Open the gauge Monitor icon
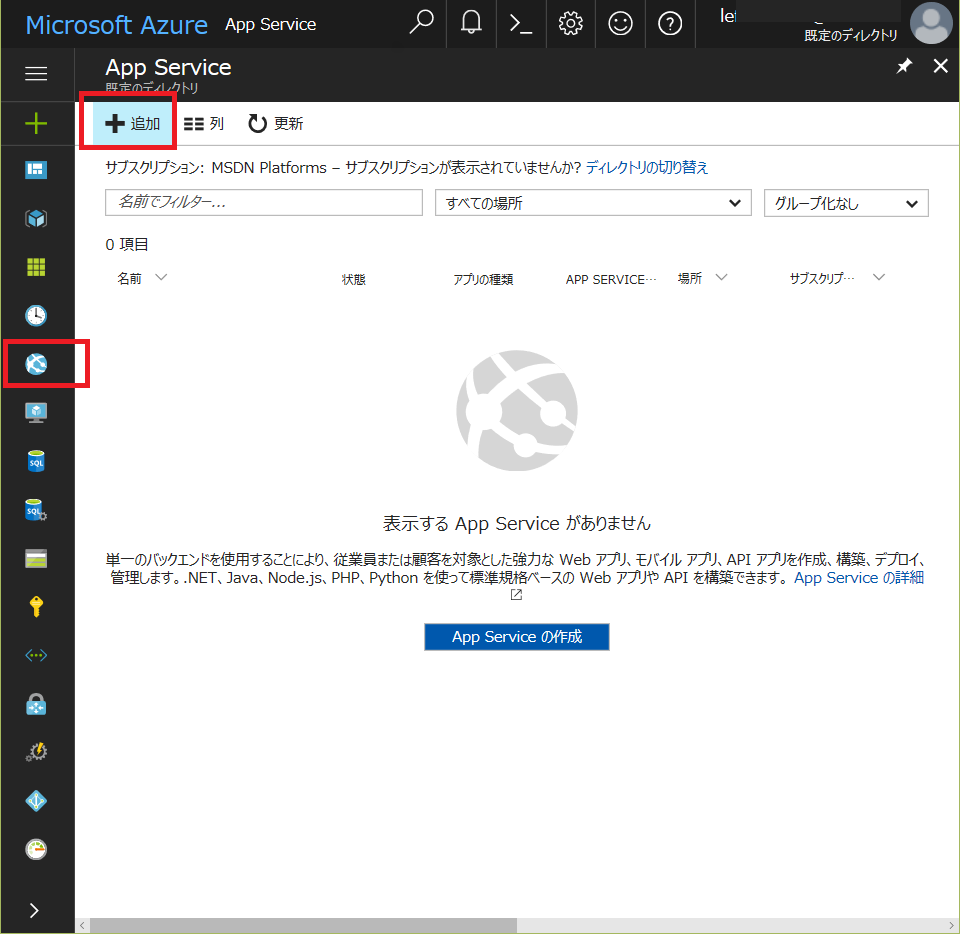Screen dimensions: 960x934 pos(36,849)
